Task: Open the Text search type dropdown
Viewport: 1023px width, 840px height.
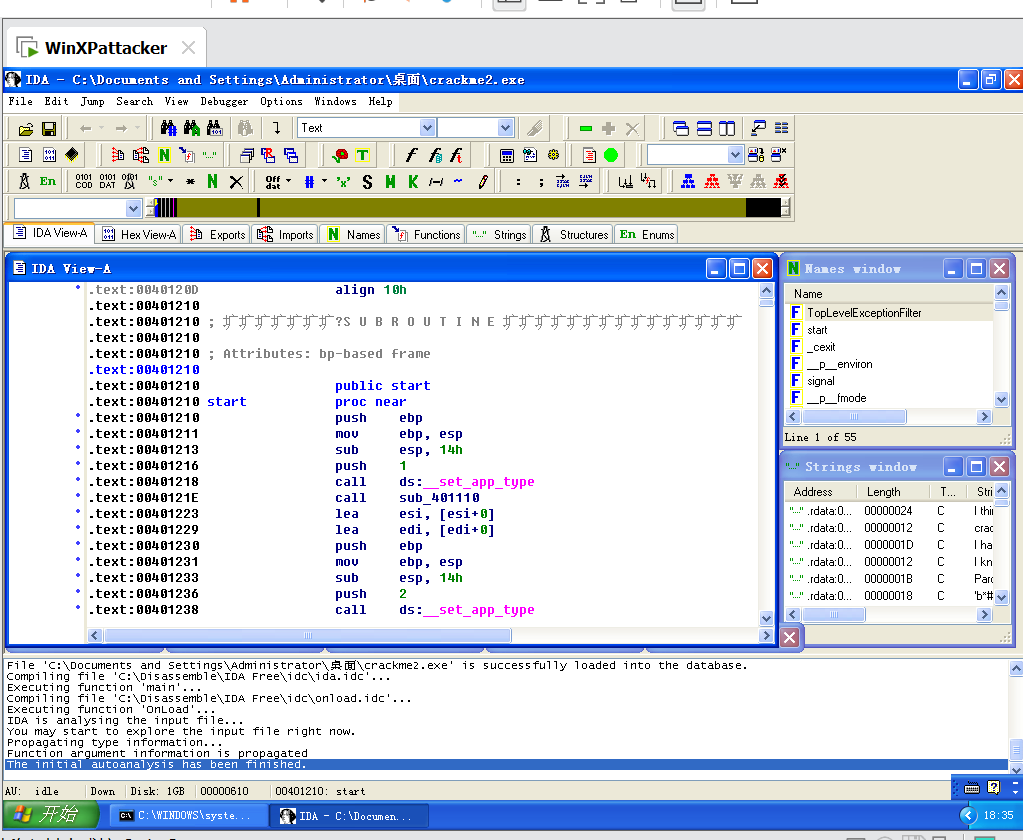Action: (x=427, y=128)
